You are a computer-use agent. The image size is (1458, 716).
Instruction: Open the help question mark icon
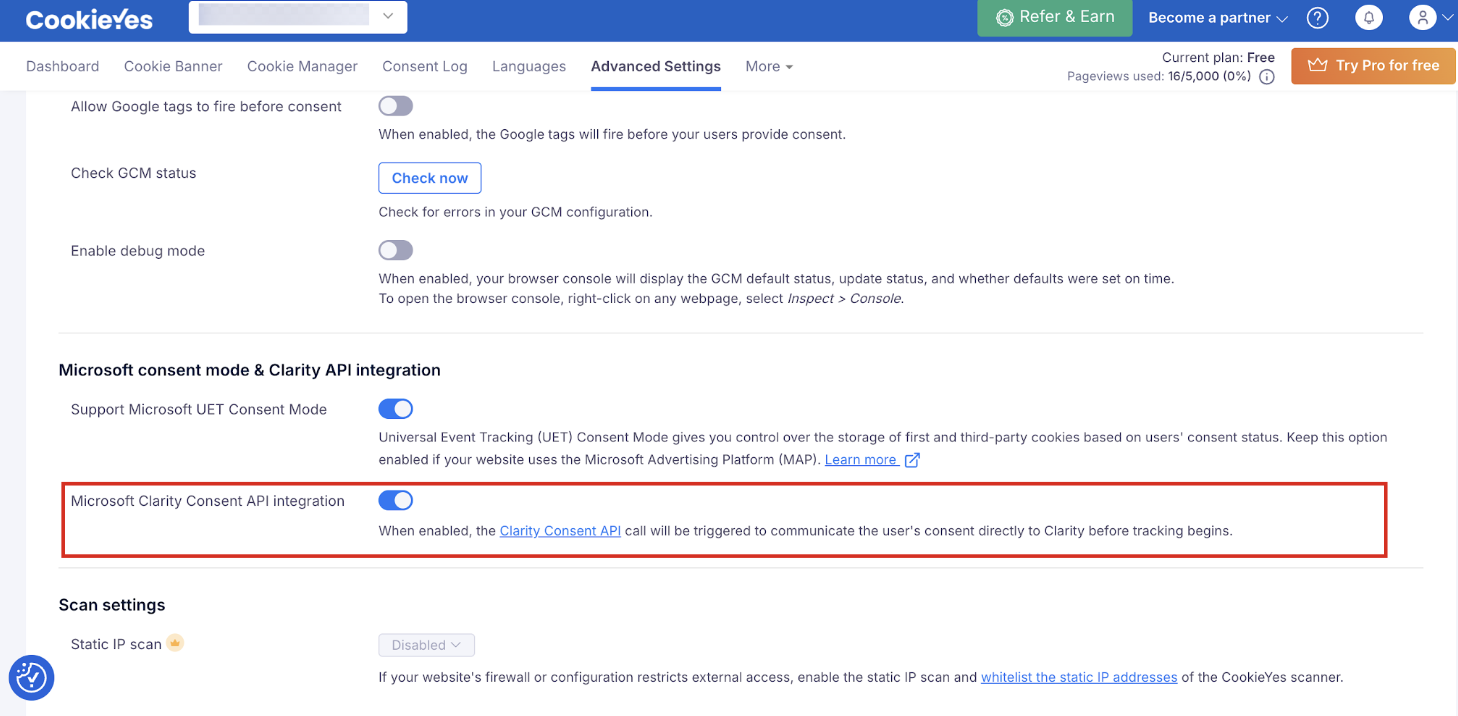pos(1318,18)
